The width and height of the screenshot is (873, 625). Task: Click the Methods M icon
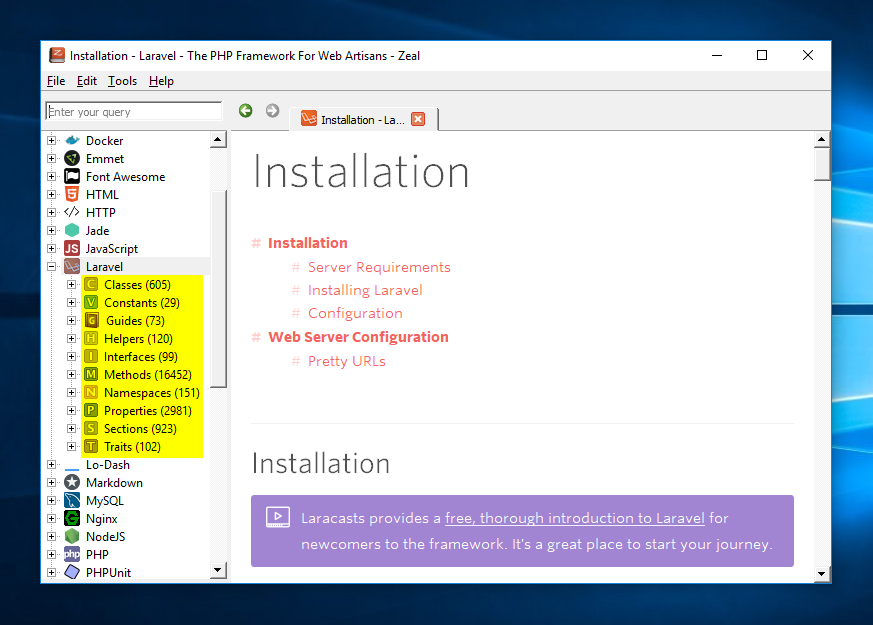point(91,374)
